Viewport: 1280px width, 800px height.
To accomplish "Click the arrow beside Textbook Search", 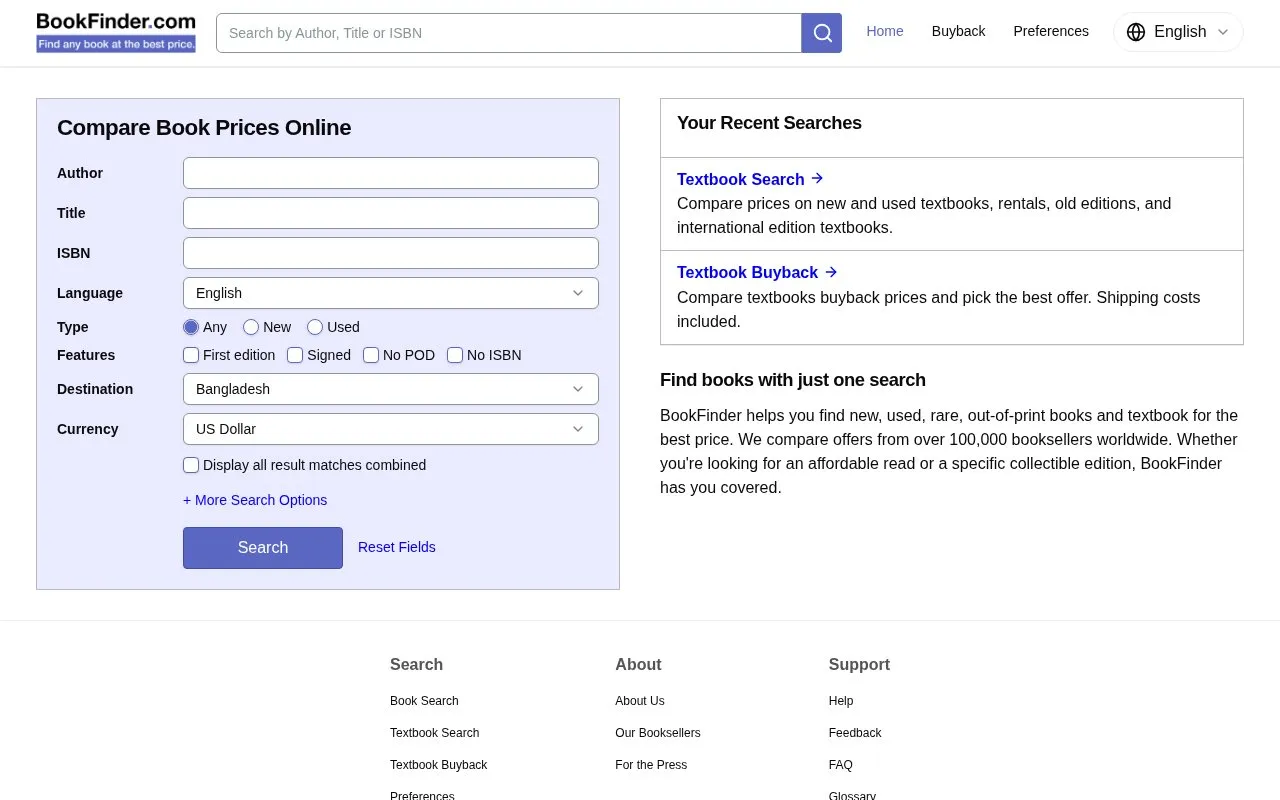I will click(817, 178).
